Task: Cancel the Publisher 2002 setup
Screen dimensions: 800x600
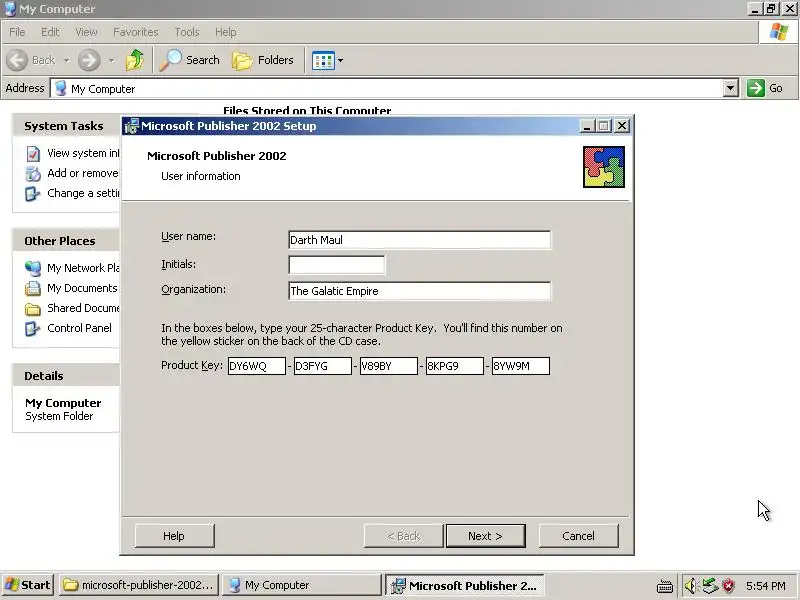Action: (579, 536)
